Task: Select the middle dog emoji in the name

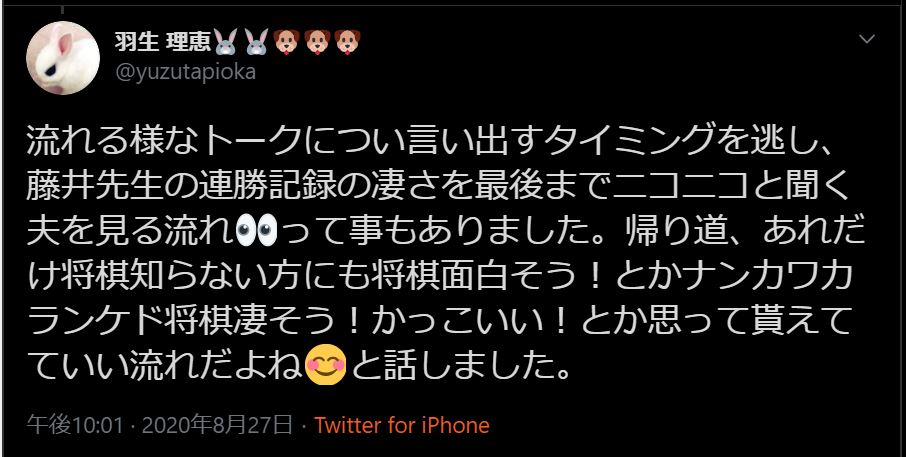Action: [x=317, y=42]
